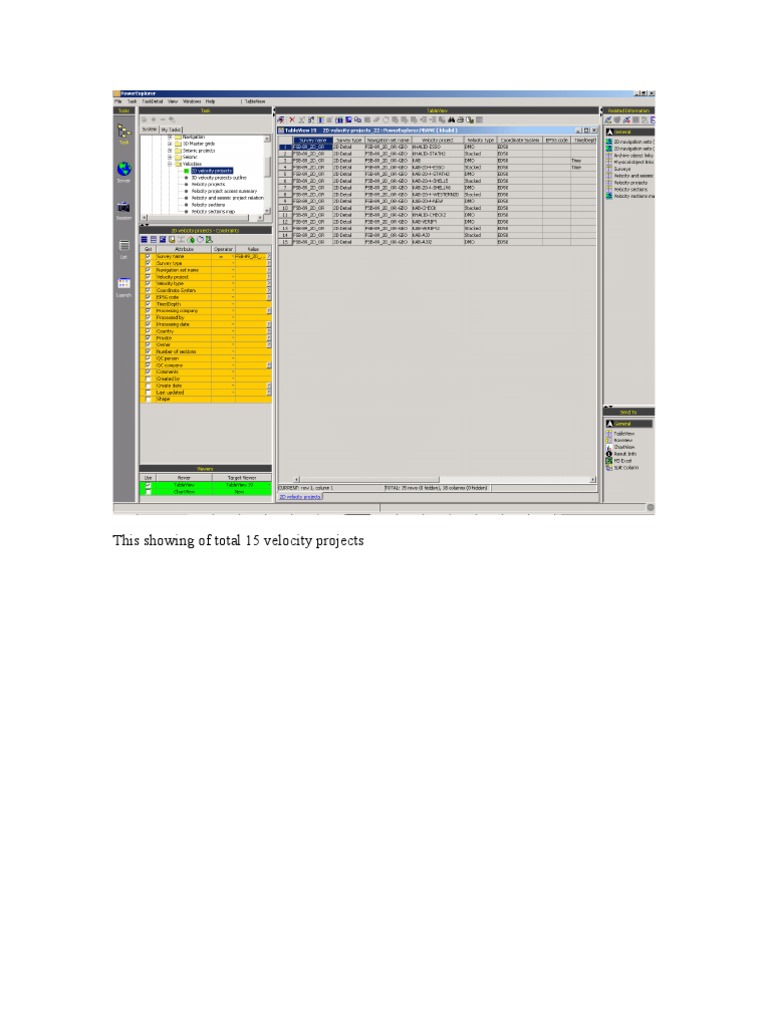
Task: Collapse the Velocities folder in task tree
Action: click(170, 164)
